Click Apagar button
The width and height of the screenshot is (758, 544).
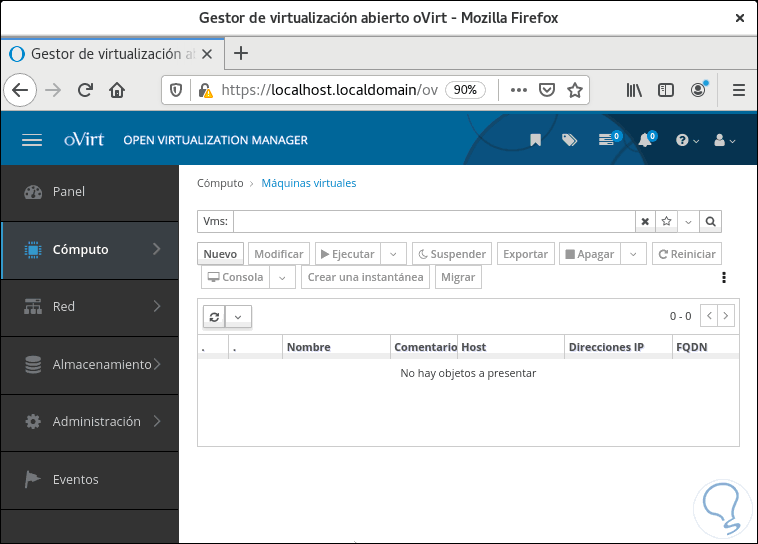point(590,254)
